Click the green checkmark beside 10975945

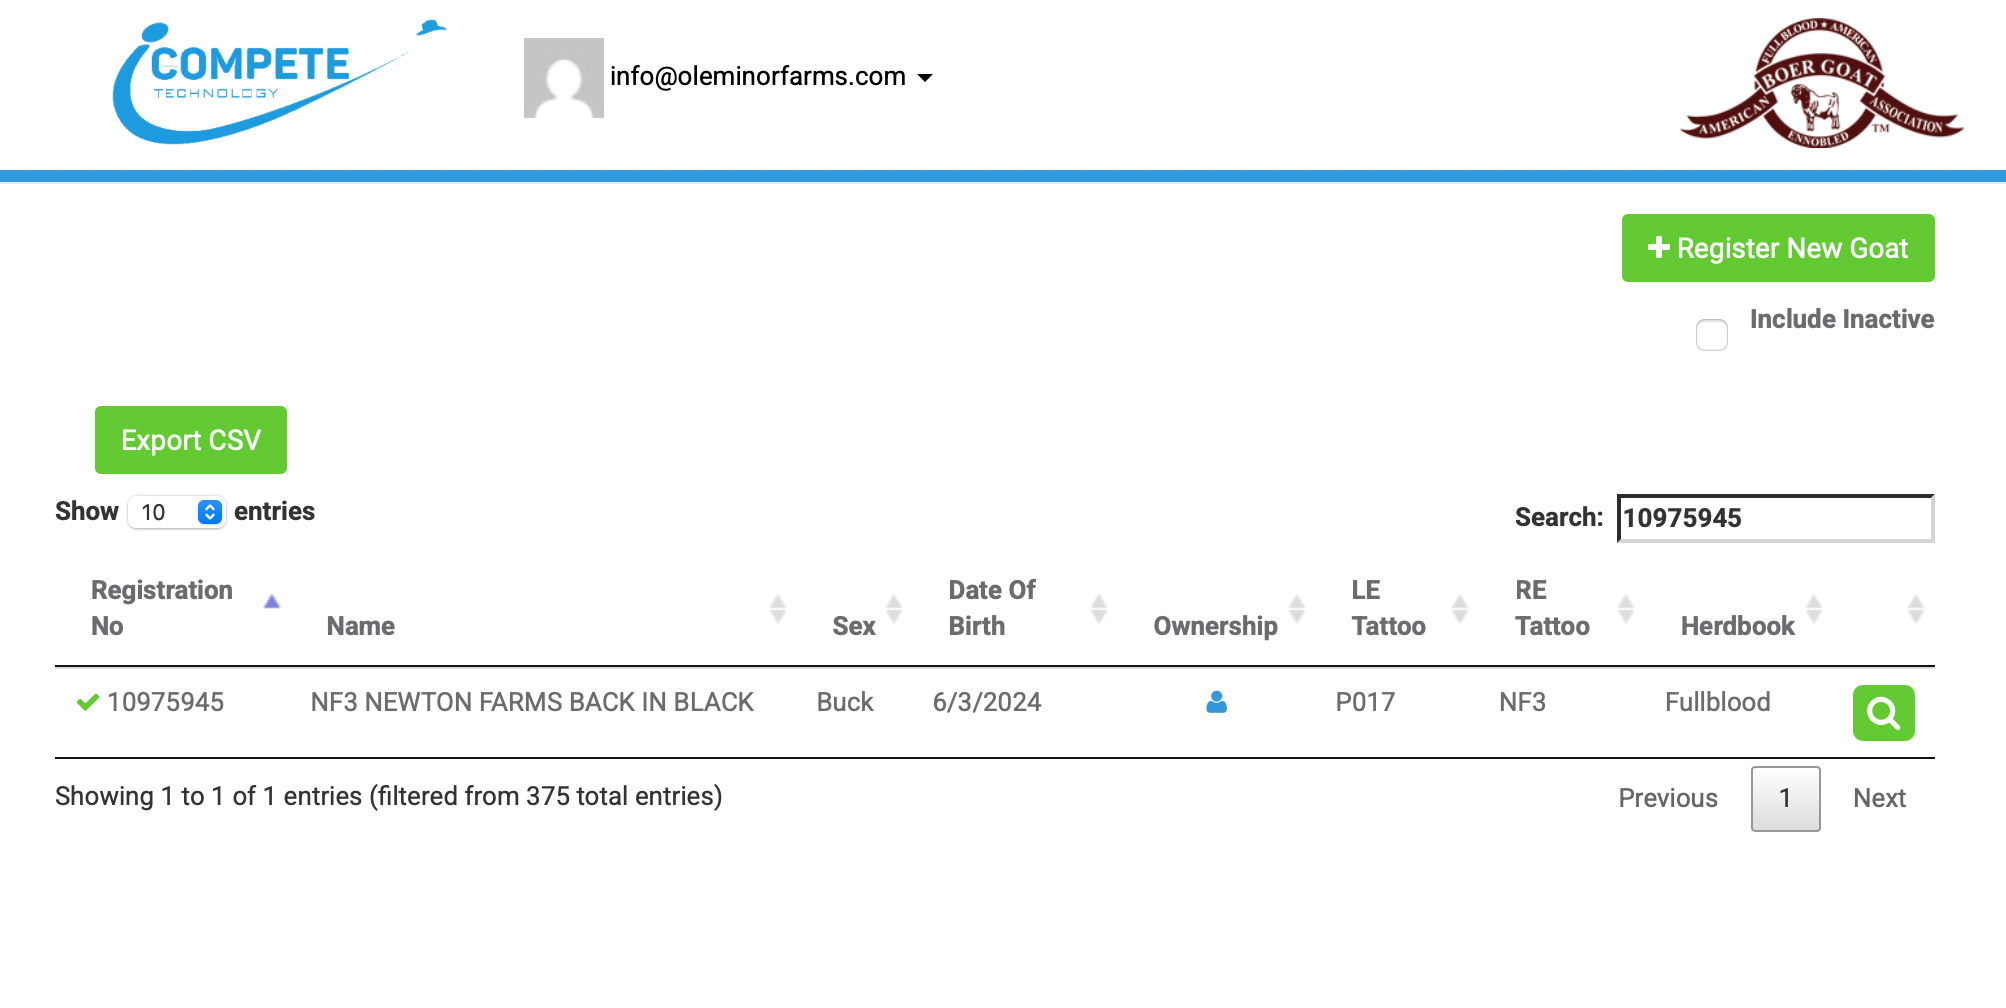(88, 702)
